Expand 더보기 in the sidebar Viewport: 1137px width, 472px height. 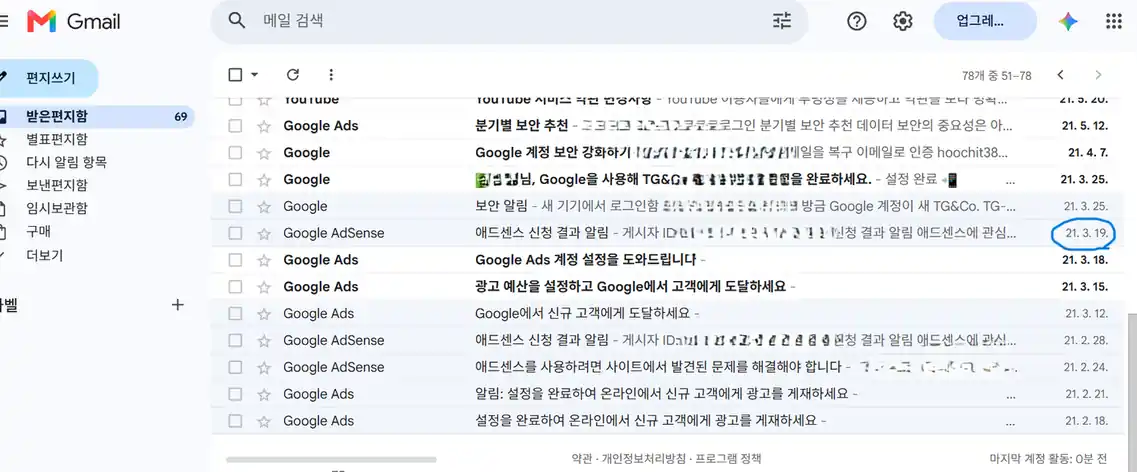(x=45, y=255)
